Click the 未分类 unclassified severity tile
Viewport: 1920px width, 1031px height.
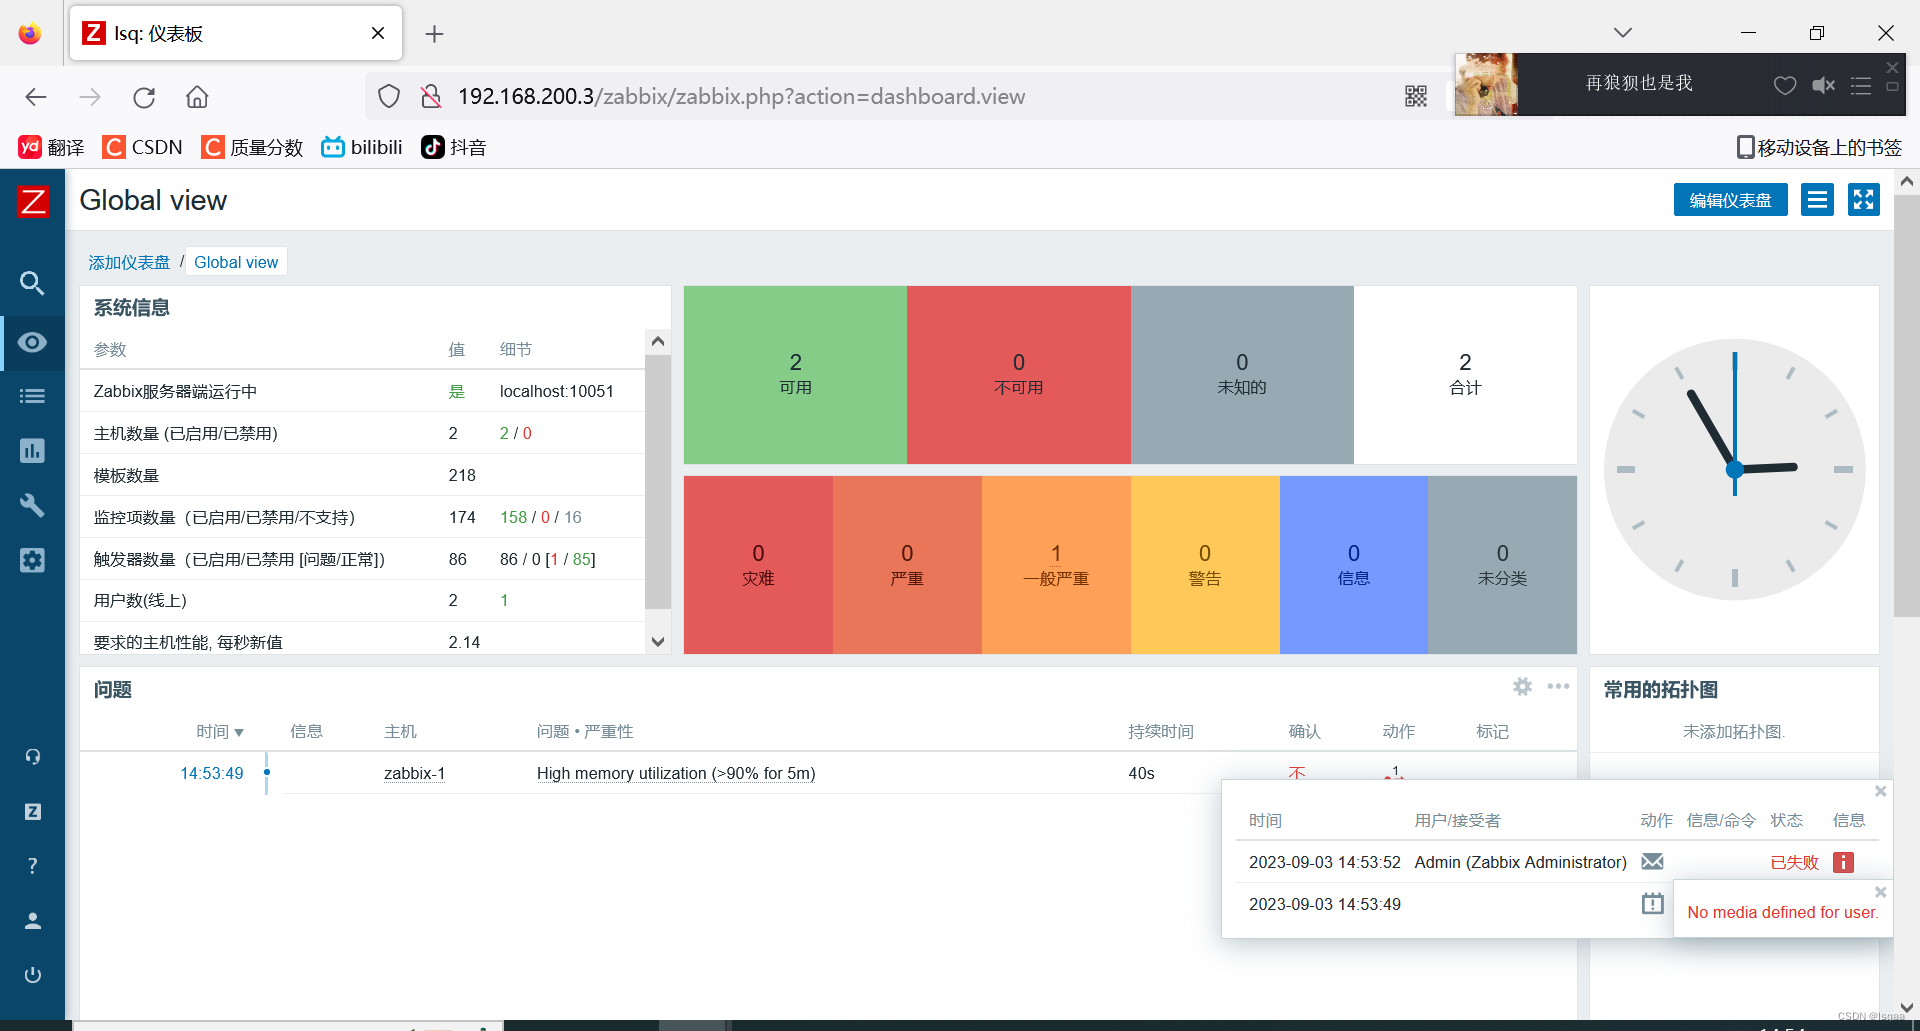(x=1502, y=565)
